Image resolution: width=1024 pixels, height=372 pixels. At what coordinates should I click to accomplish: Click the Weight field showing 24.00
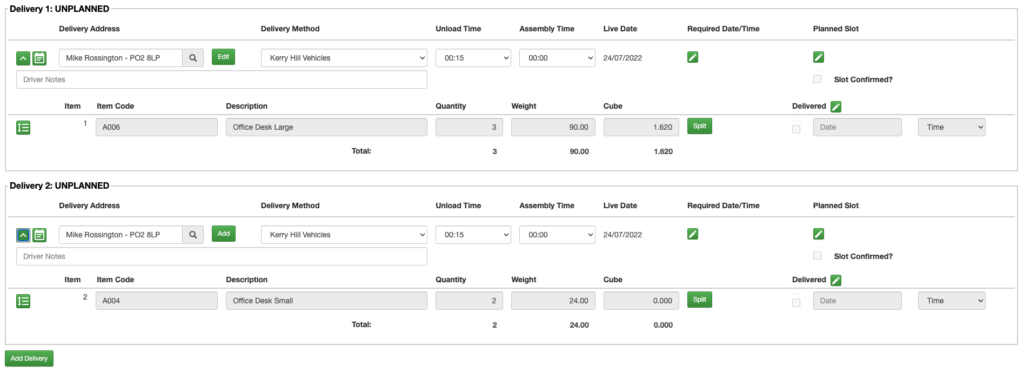553,301
